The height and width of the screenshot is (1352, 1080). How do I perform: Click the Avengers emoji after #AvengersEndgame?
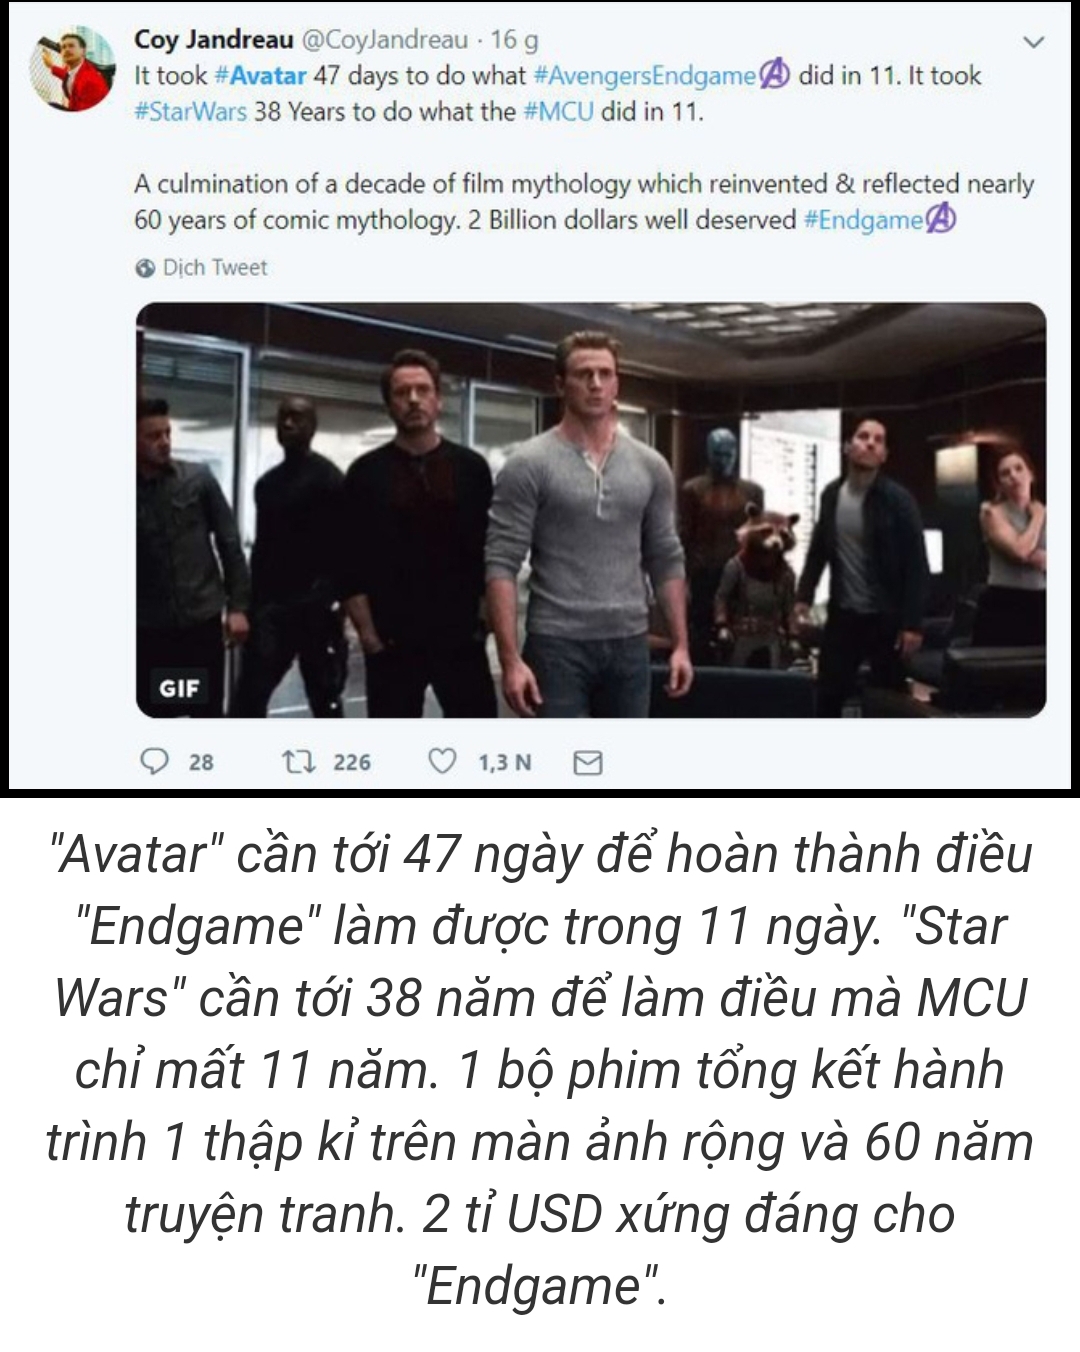pos(775,75)
